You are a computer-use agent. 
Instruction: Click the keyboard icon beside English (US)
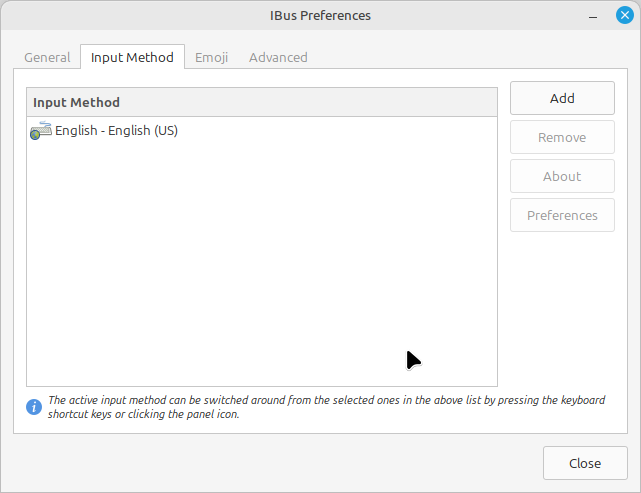coord(40,131)
